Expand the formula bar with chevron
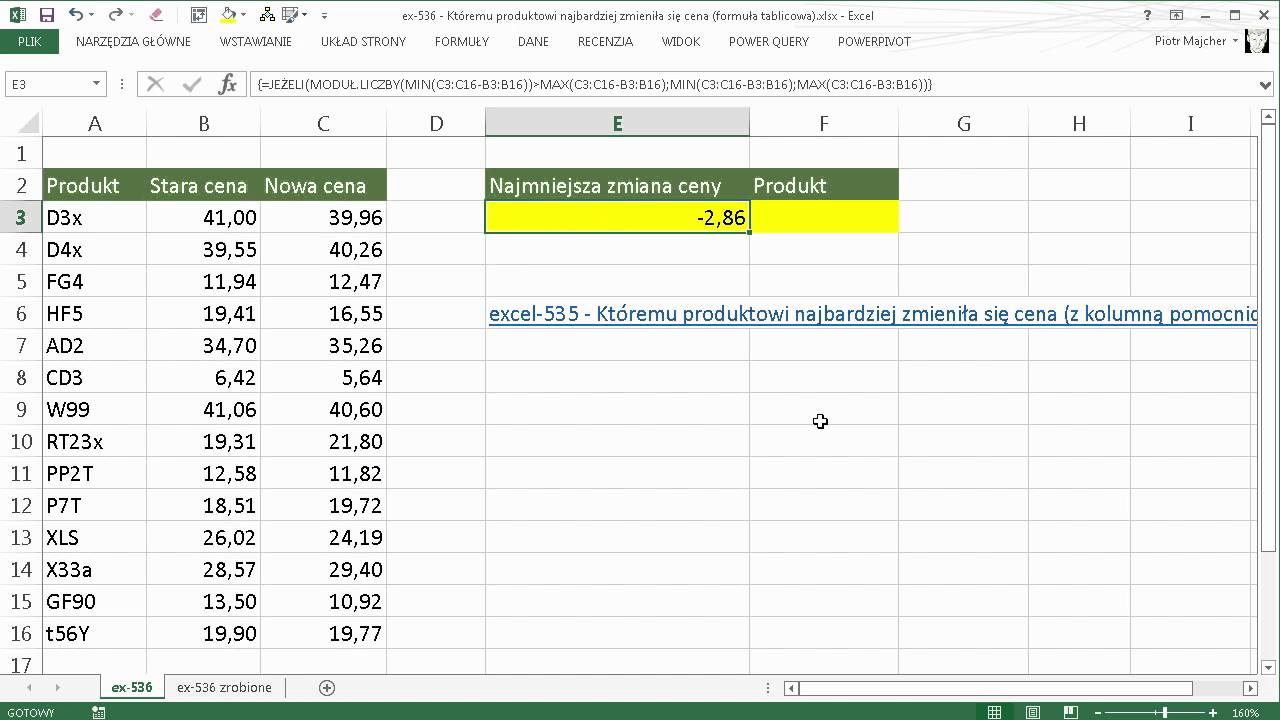 [x=1266, y=85]
